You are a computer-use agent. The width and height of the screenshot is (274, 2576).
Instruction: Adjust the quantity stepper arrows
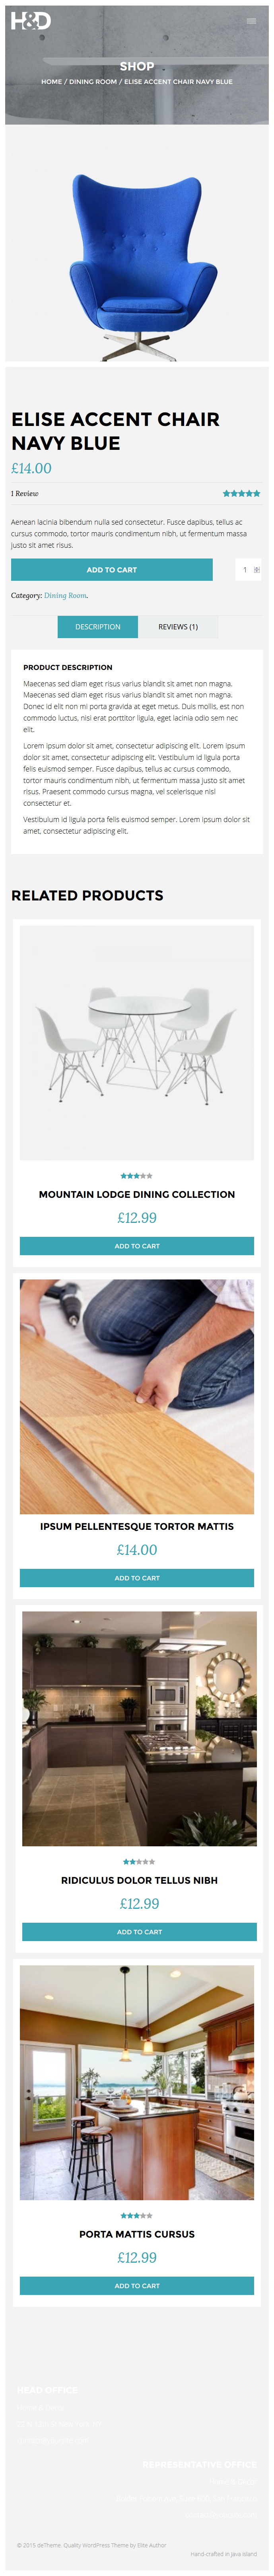257,570
